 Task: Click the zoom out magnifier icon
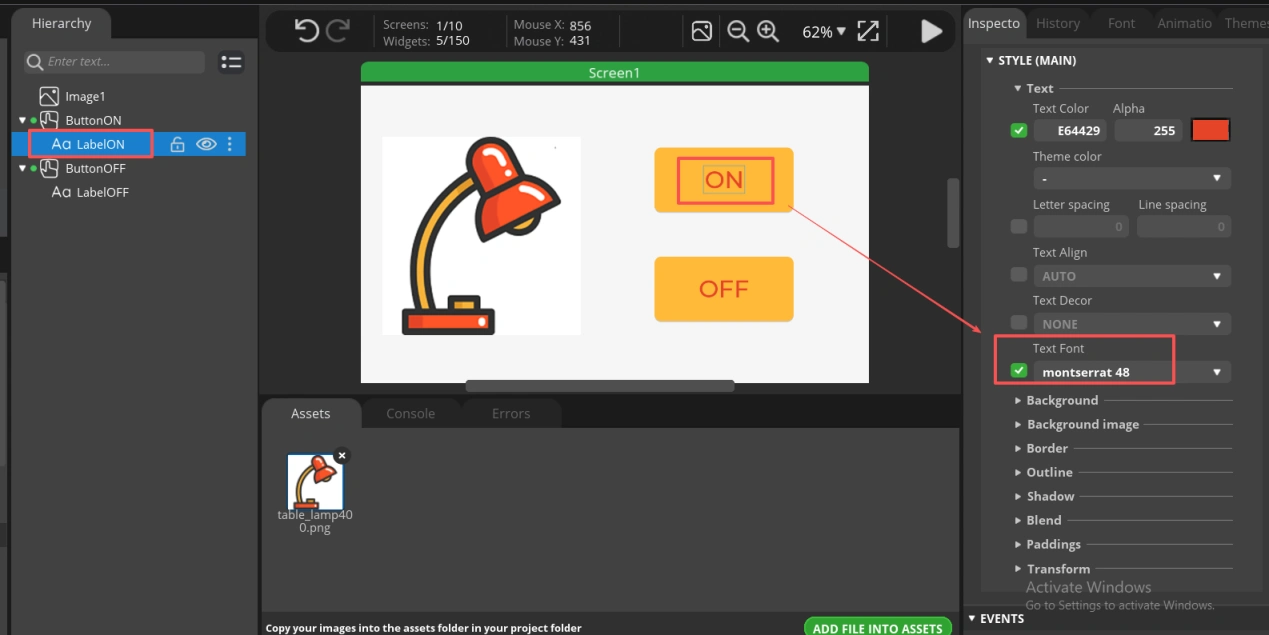pos(738,32)
